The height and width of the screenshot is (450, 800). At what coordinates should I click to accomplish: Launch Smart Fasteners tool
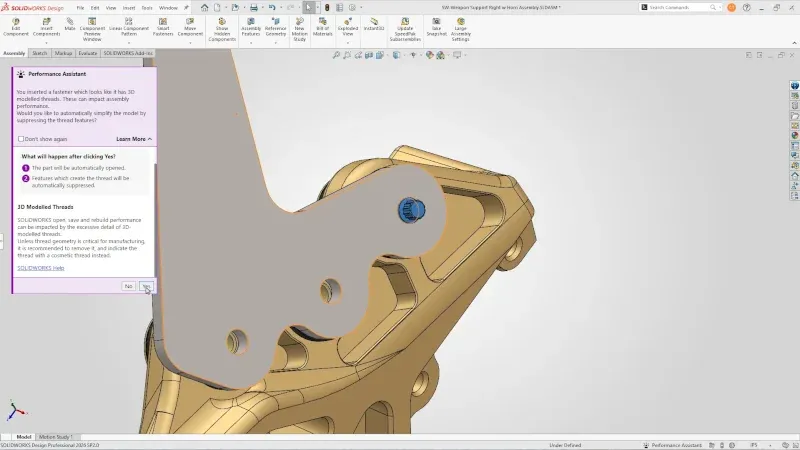pos(163,27)
